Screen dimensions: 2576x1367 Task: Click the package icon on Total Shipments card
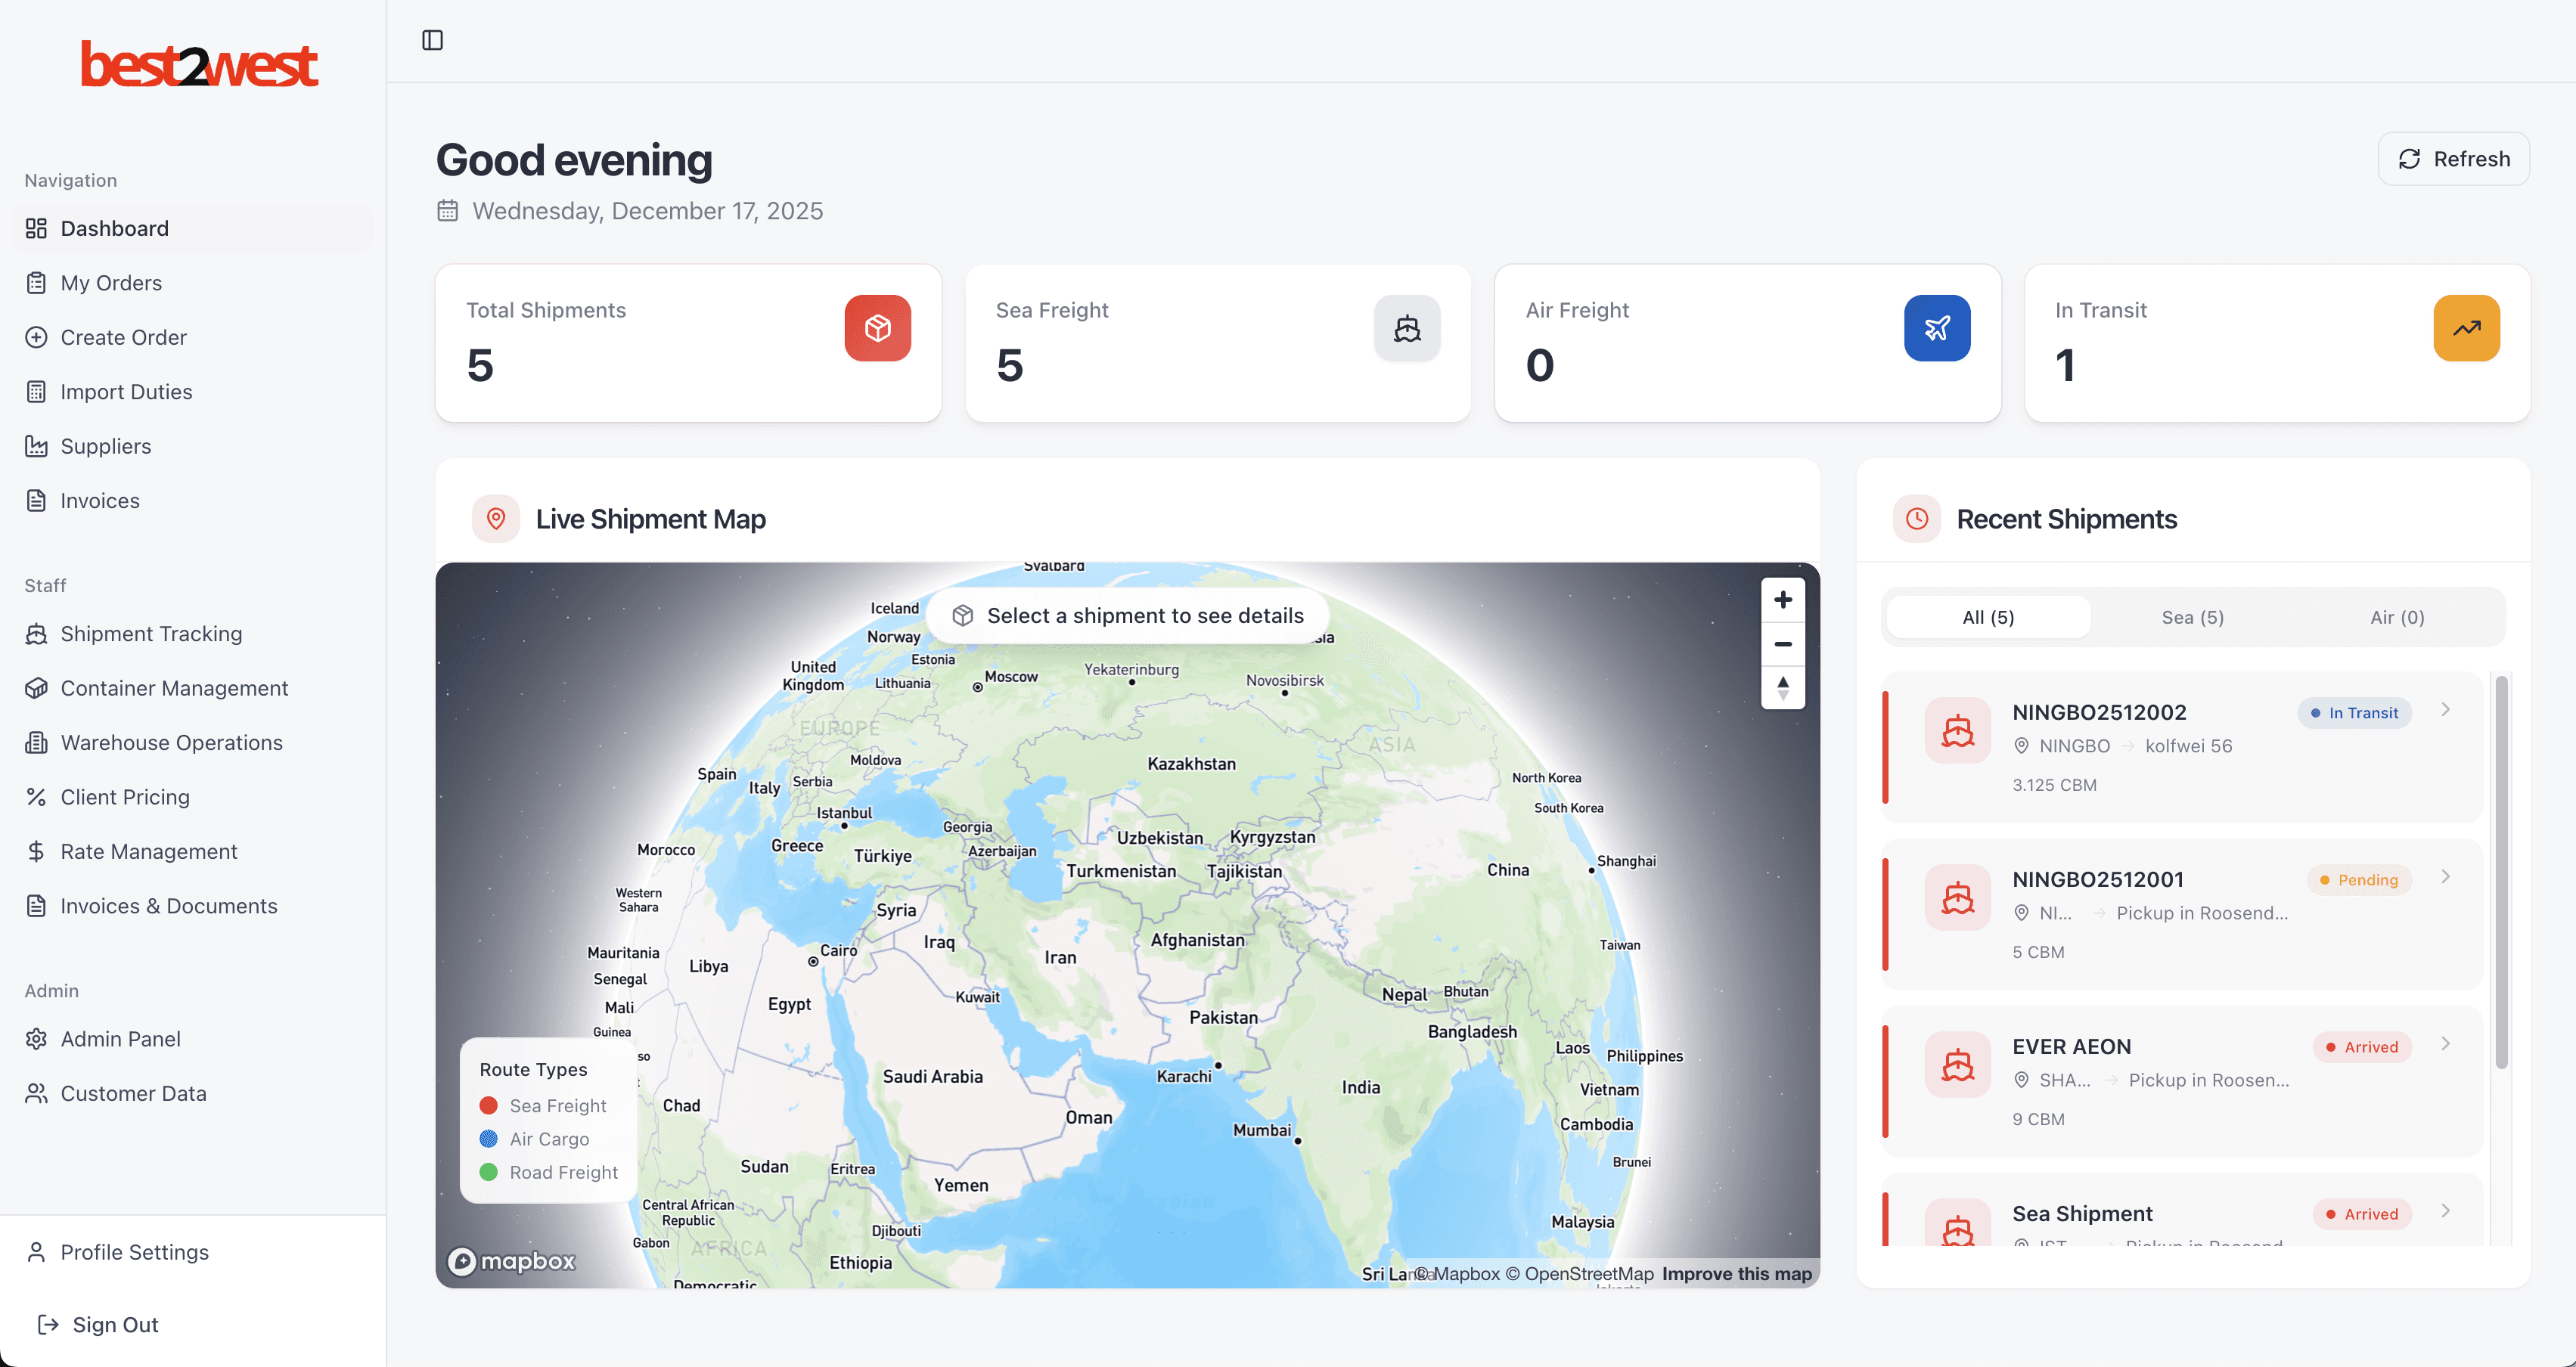coord(878,327)
